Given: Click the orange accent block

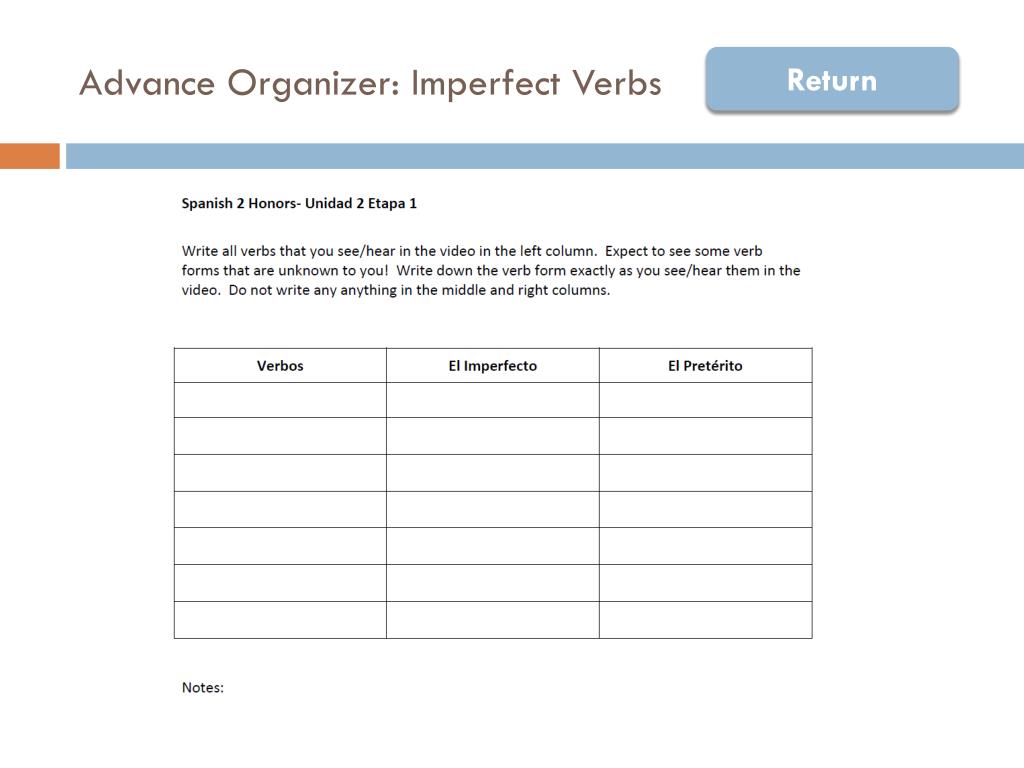Looking at the screenshot, I should [29, 156].
